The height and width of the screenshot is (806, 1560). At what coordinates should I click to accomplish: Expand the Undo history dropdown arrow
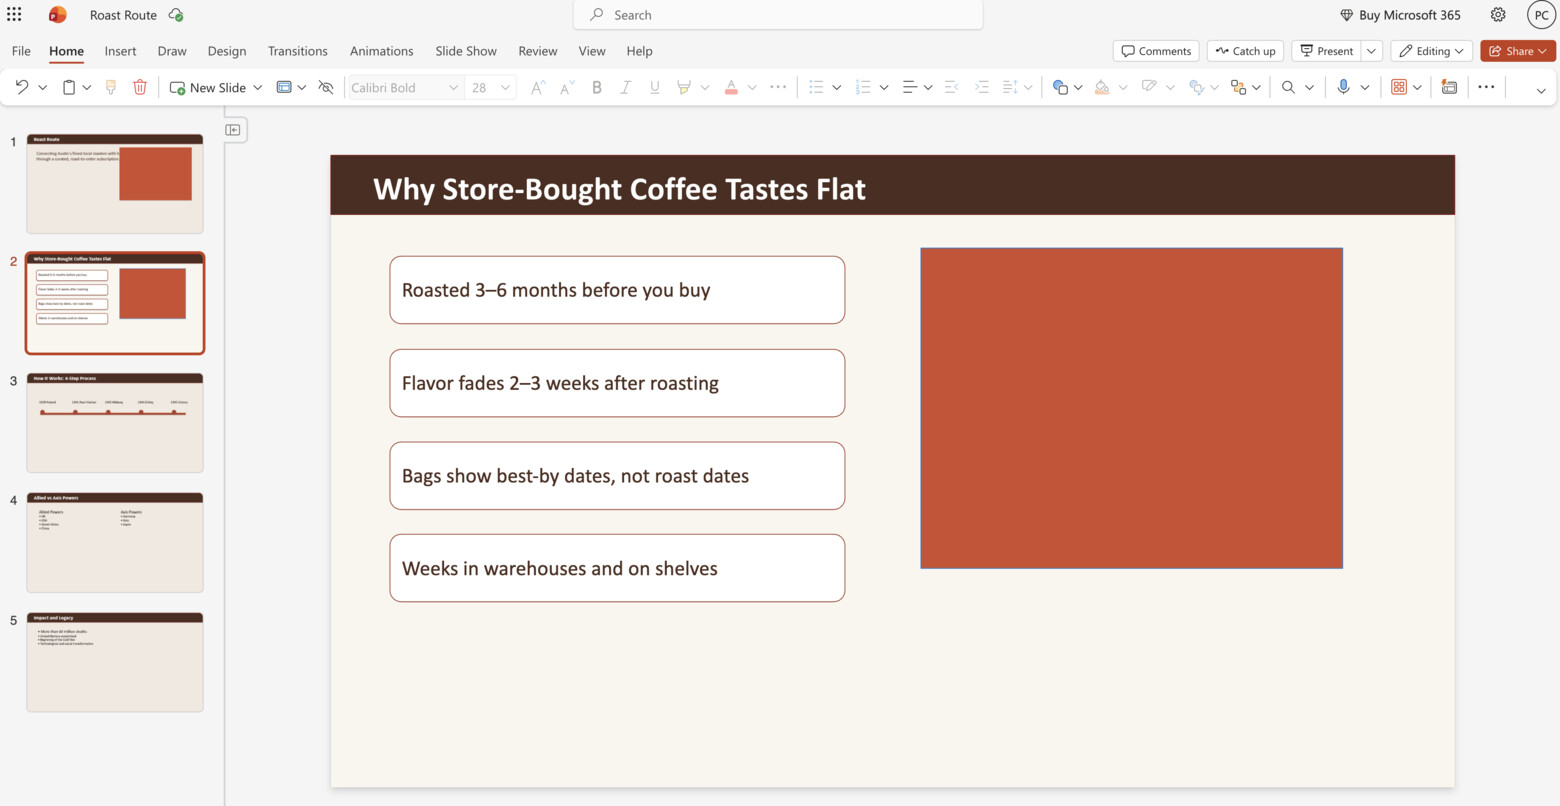tap(43, 87)
